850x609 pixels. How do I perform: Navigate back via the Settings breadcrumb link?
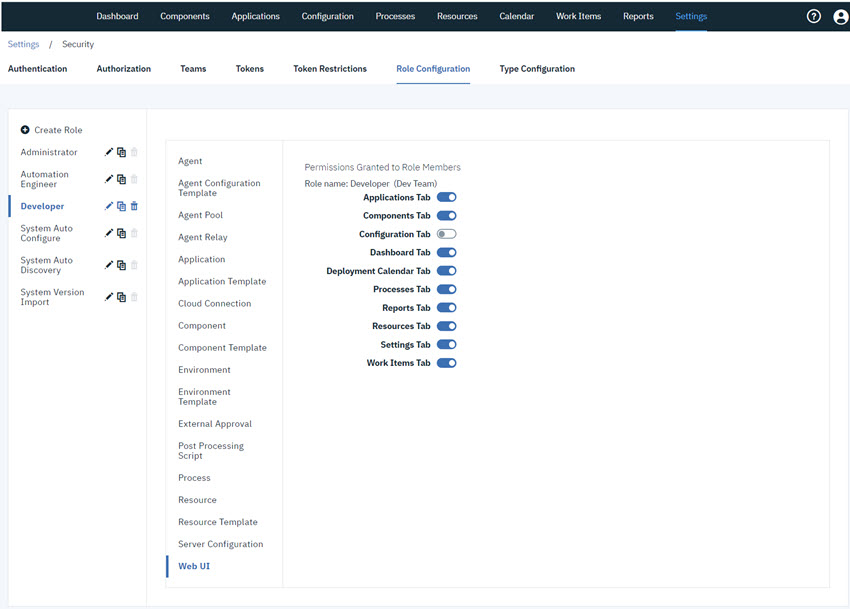23,44
